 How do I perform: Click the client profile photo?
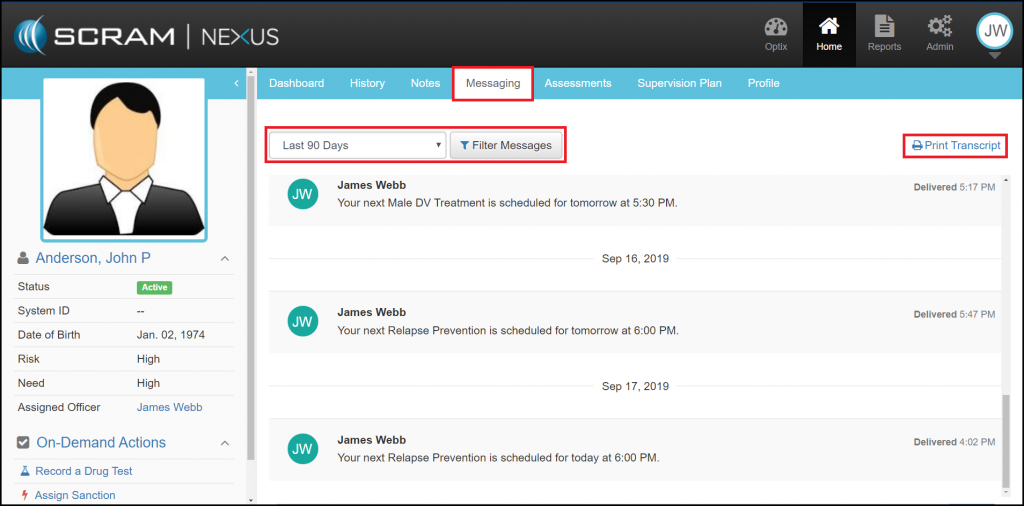pos(123,158)
